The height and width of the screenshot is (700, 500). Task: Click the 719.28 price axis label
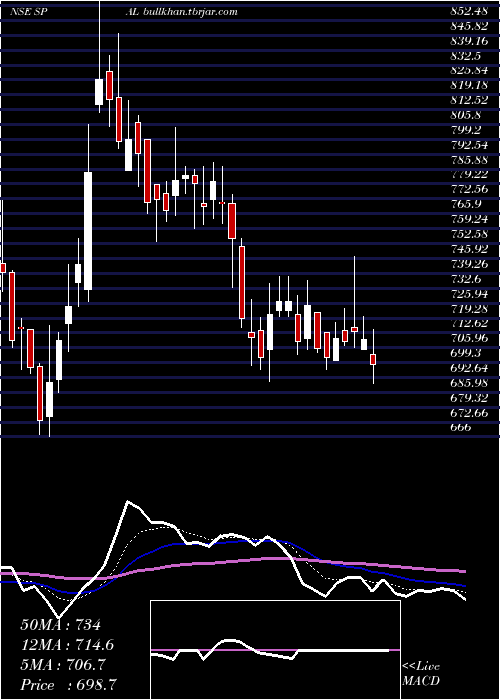point(468,308)
